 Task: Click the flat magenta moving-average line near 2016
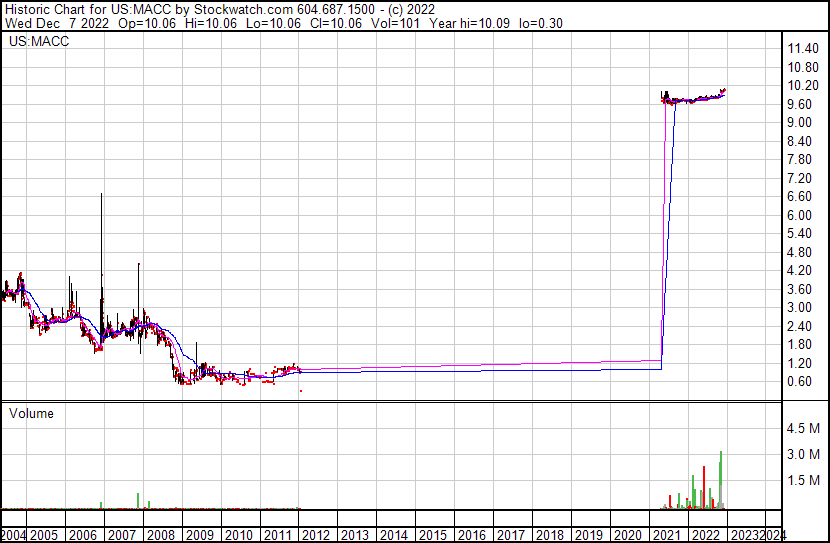(472, 365)
